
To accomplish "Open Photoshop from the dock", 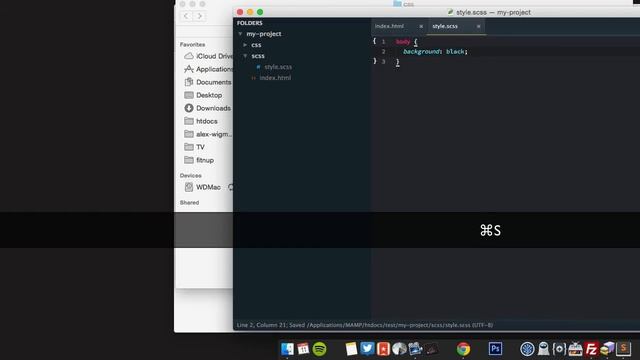I will (495, 349).
